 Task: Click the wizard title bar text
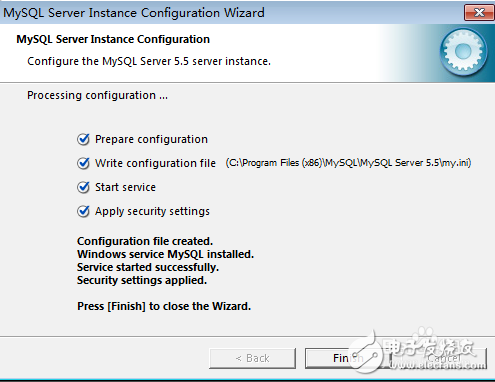tap(134, 13)
